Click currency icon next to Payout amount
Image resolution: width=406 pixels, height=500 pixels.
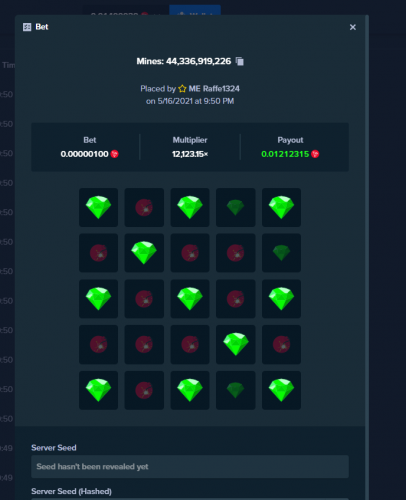click(x=315, y=154)
